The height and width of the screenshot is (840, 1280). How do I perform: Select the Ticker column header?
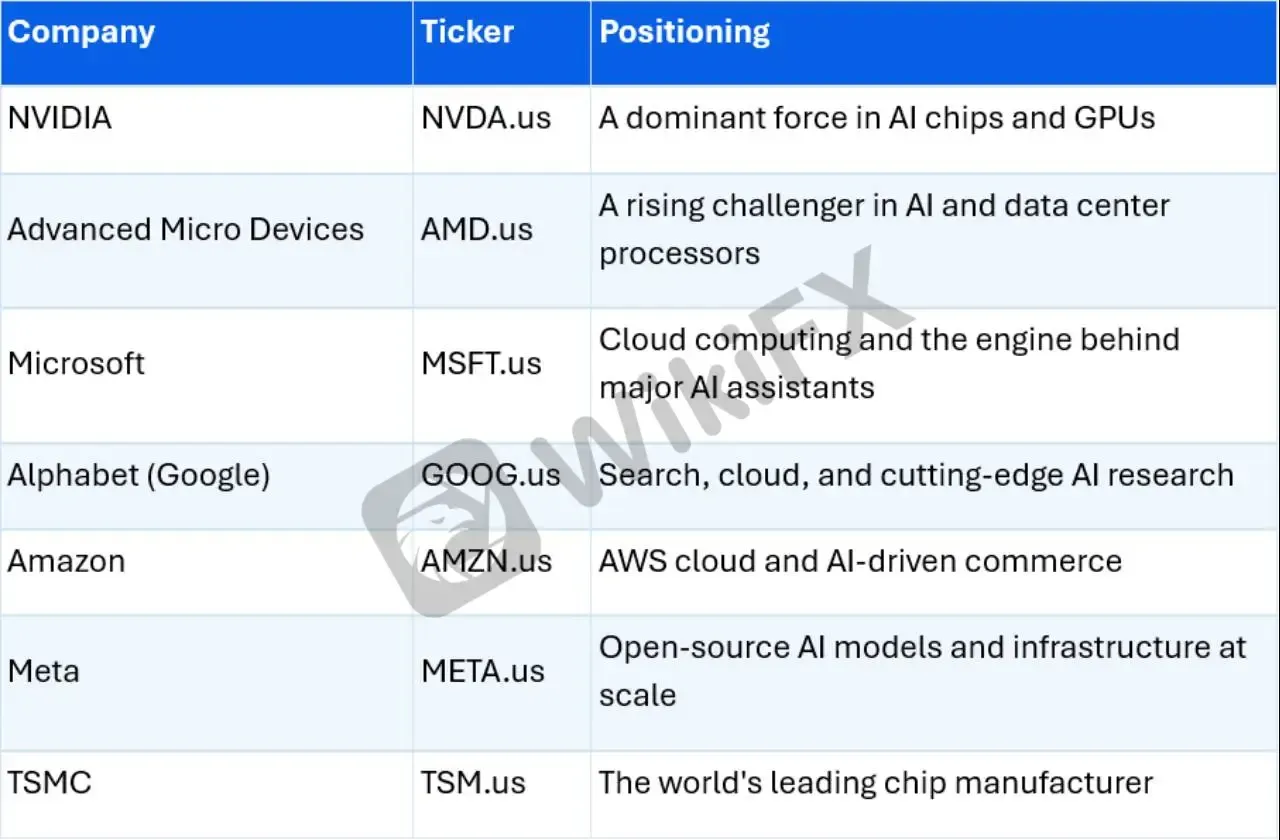tap(467, 32)
